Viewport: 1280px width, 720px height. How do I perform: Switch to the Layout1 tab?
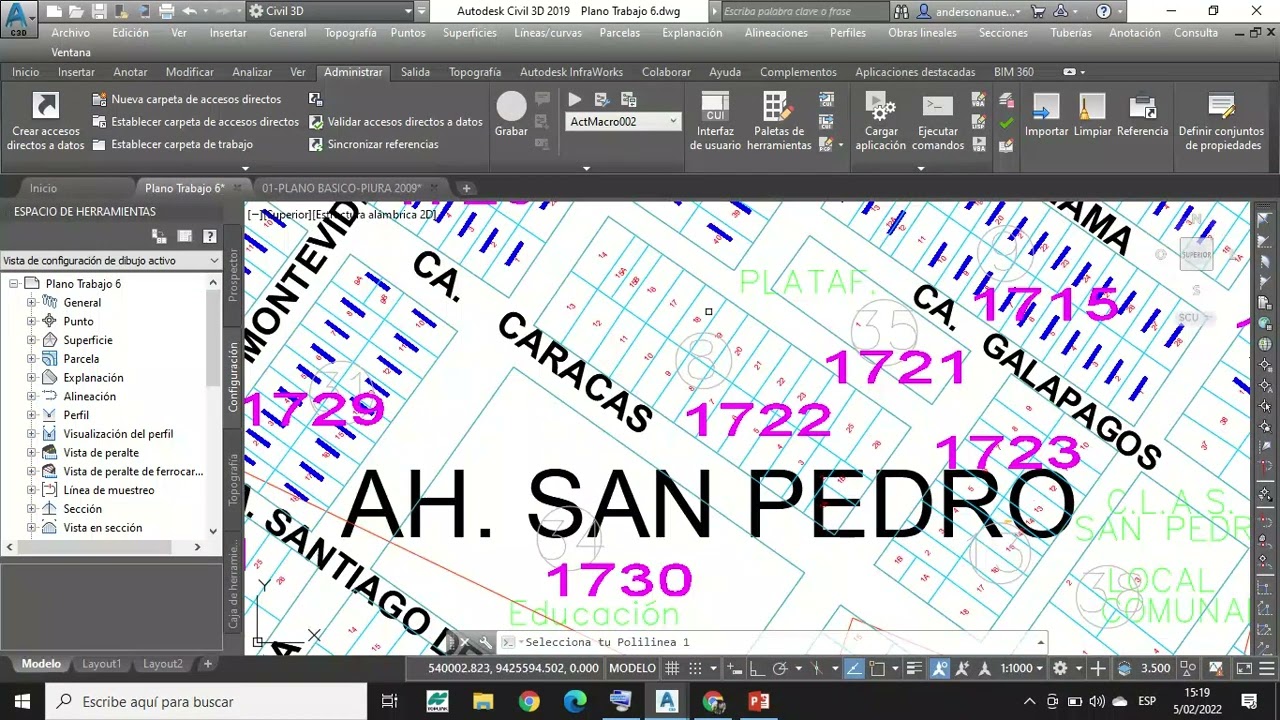coord(101,664)
